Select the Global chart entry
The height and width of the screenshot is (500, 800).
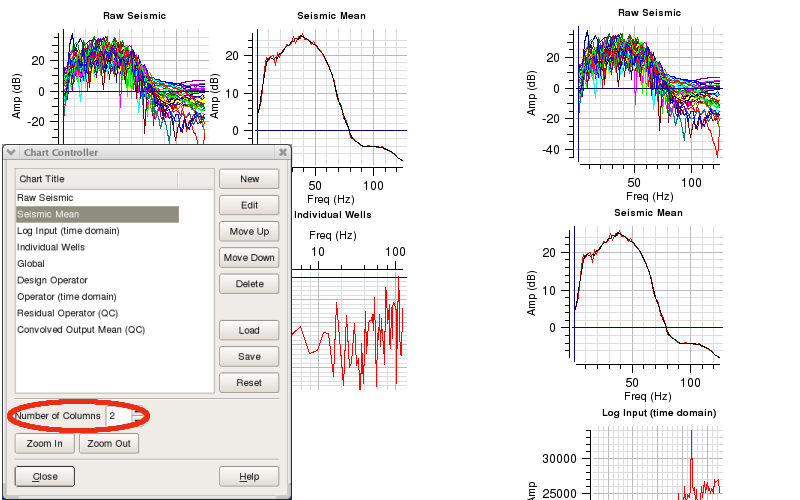(31, 264)
